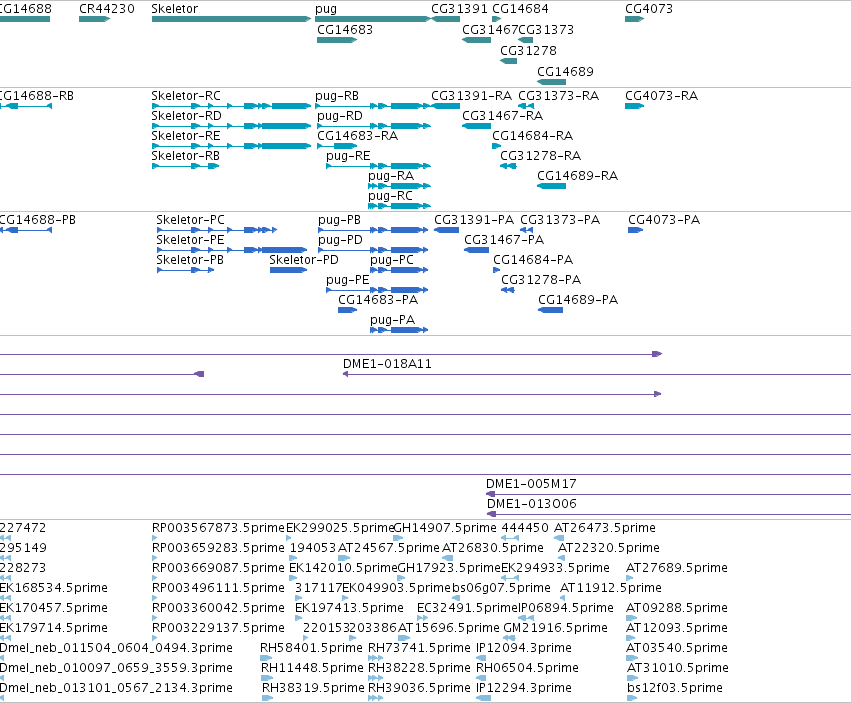Screen dimensions: 851x703
Task: Select the CG31278-RA transcript label
Action: 541,156
